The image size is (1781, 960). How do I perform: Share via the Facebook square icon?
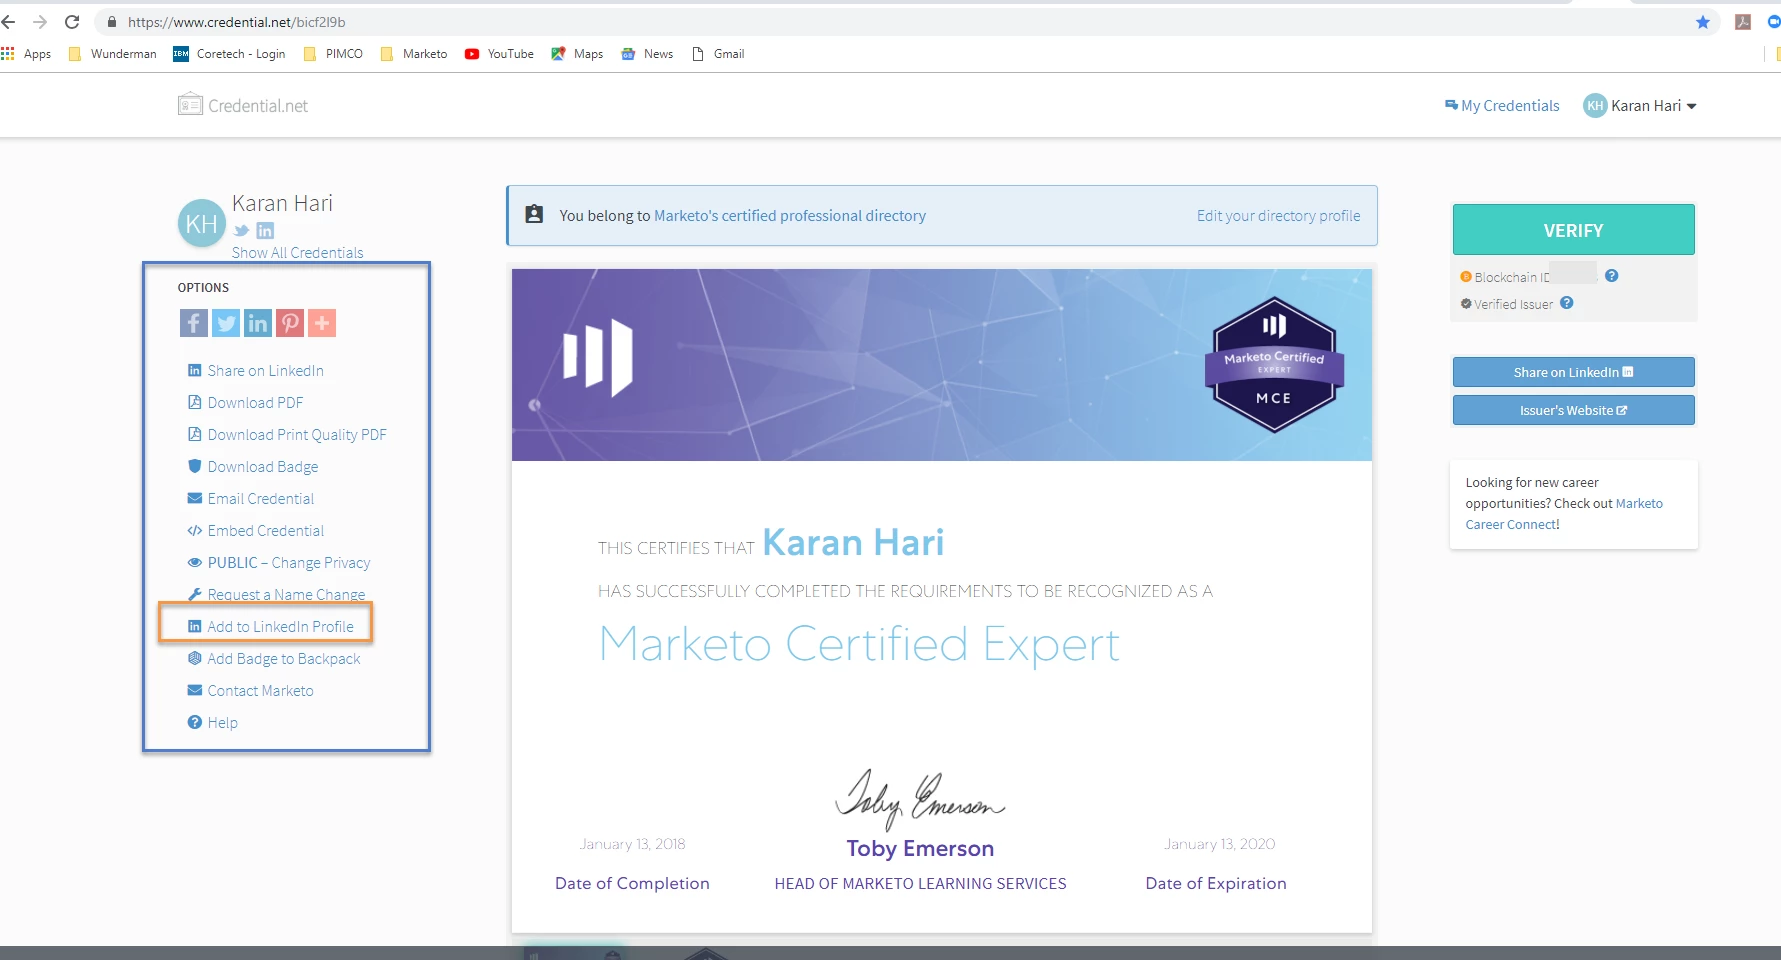pyautogui.click(x=194, y=323)
